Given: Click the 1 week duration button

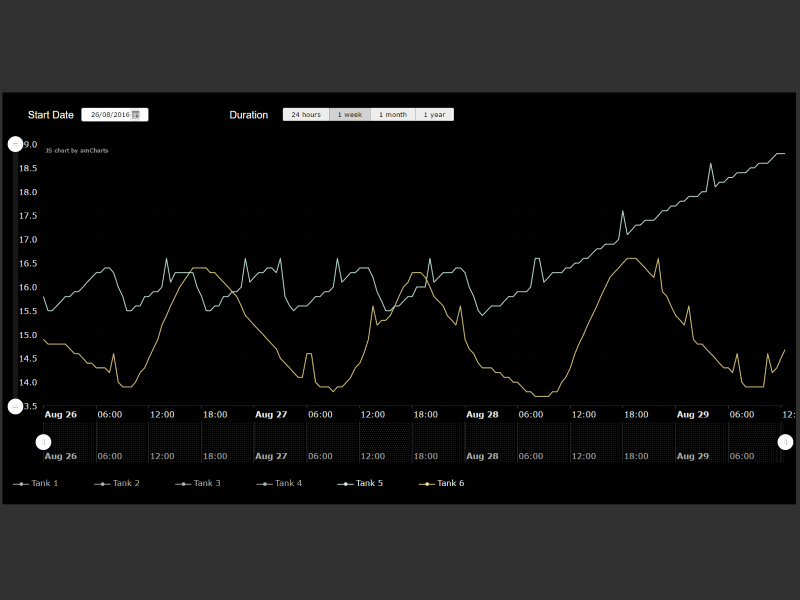Looking at the screenshot, I should [x=349, y=114].
